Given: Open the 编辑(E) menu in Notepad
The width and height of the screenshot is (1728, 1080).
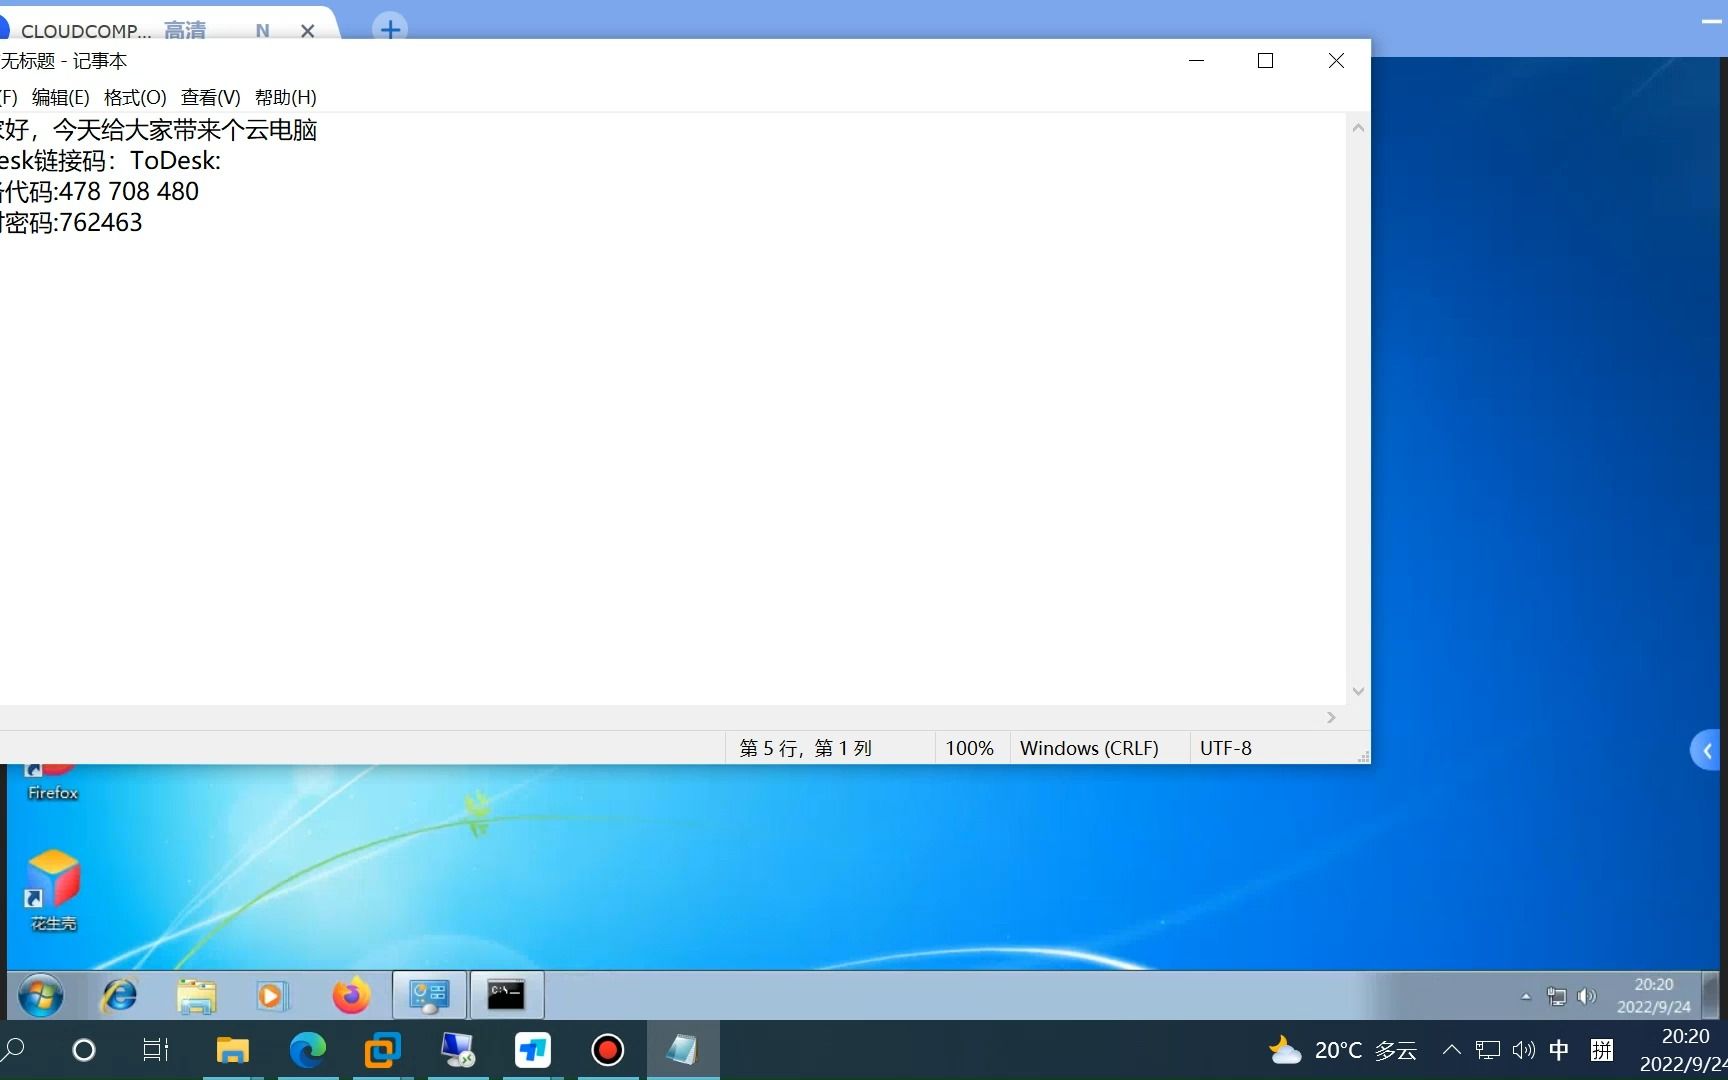Looking at the screenshot, I should pos(60,97).
